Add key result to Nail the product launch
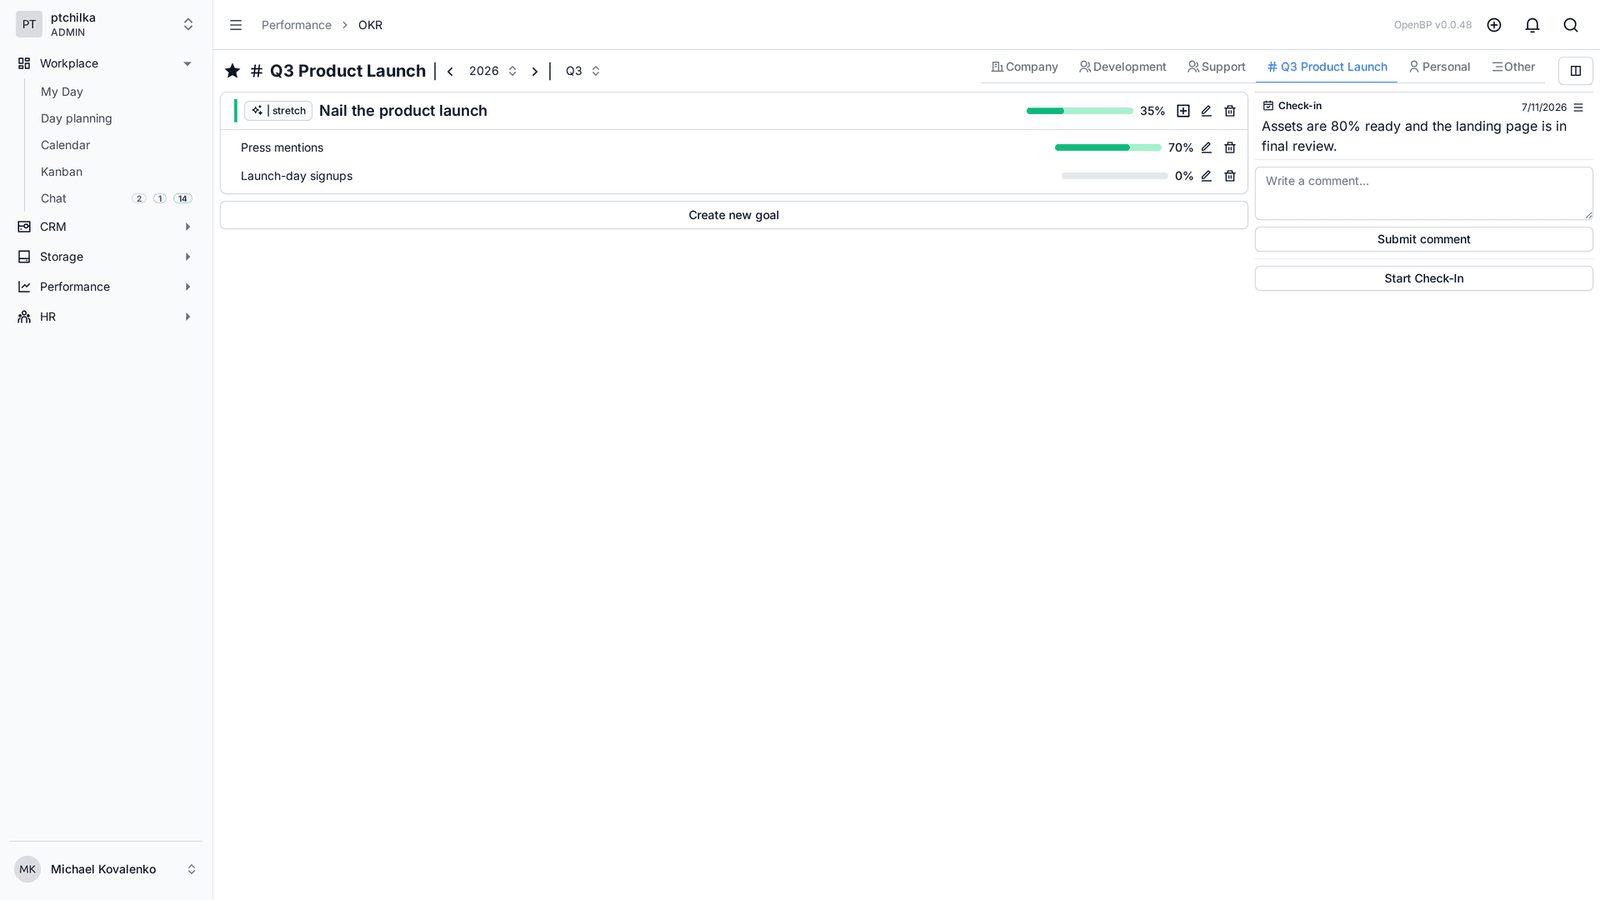Screen dimensions: 1600x900 pos(1183,111)
